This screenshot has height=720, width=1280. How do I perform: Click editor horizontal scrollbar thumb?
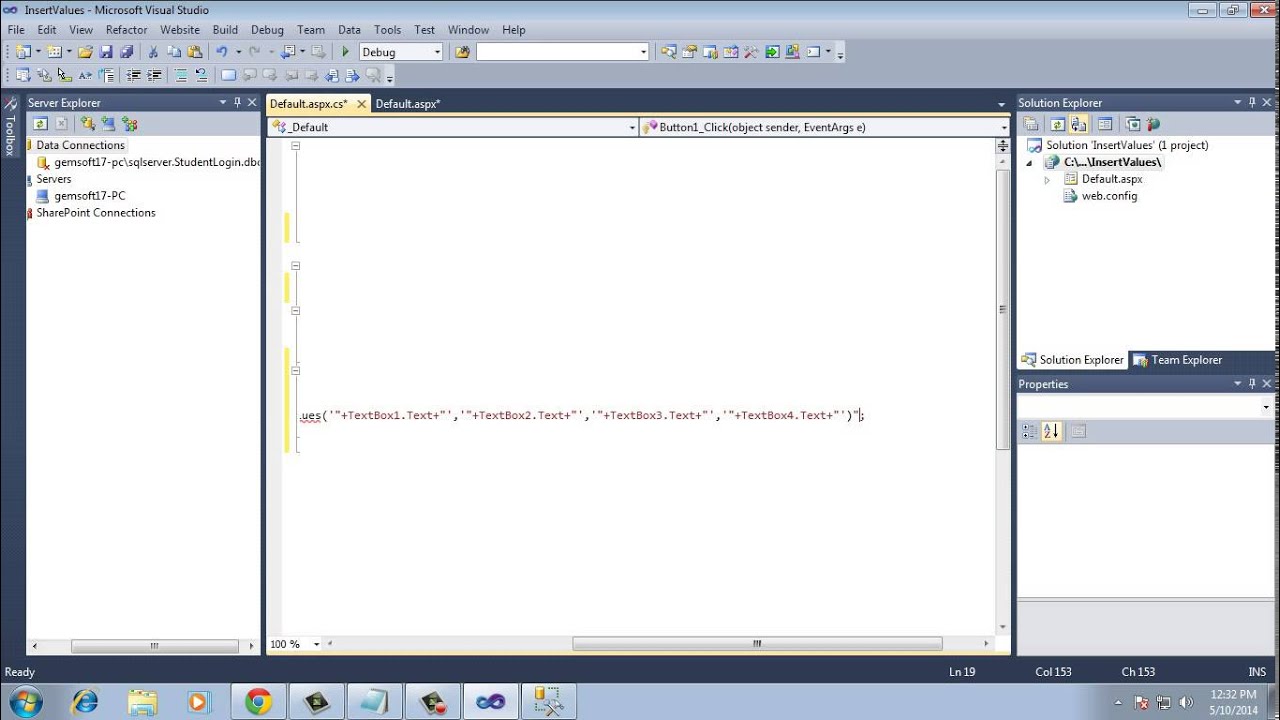757,644
